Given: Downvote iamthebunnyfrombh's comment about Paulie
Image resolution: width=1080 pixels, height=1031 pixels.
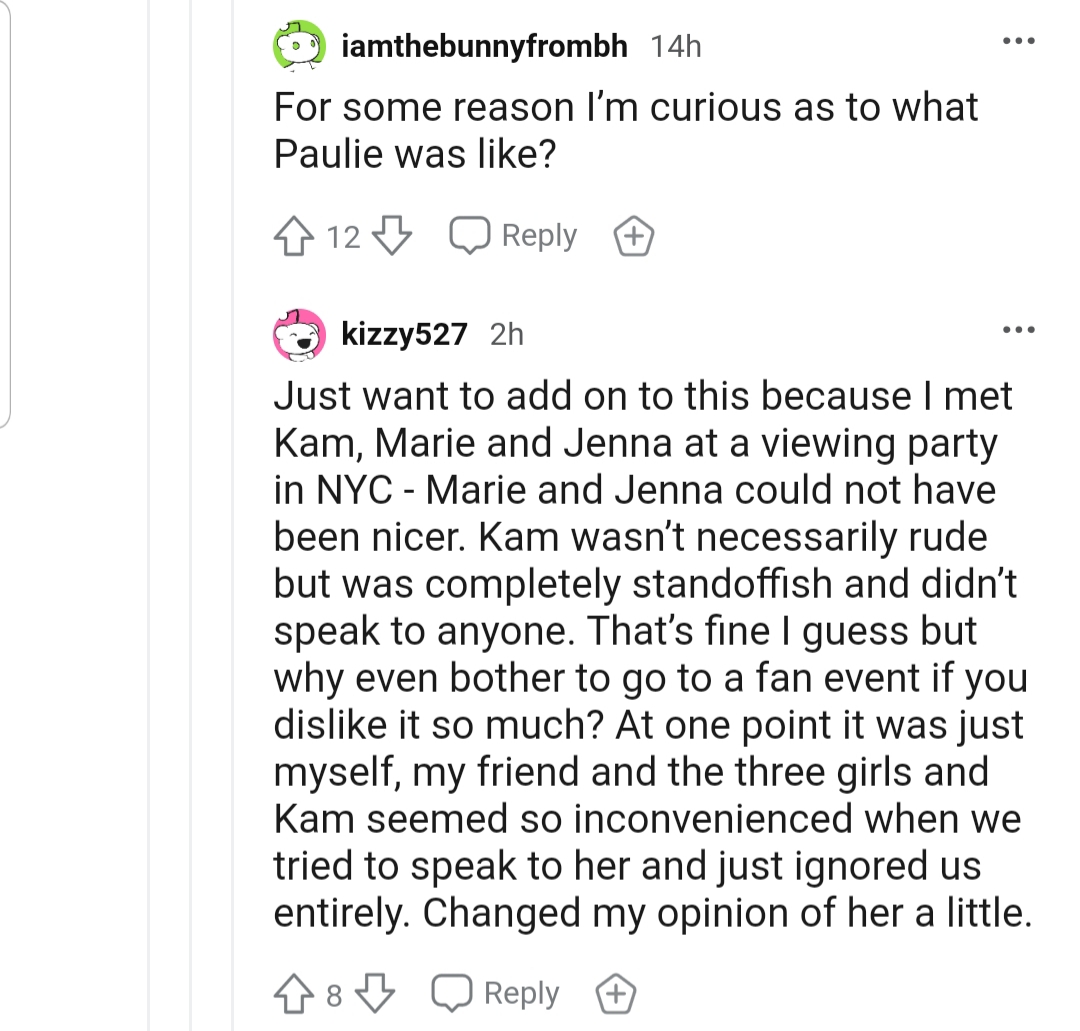Looking at the screenshot, I should pyautogui.click(x=392, y=236).
